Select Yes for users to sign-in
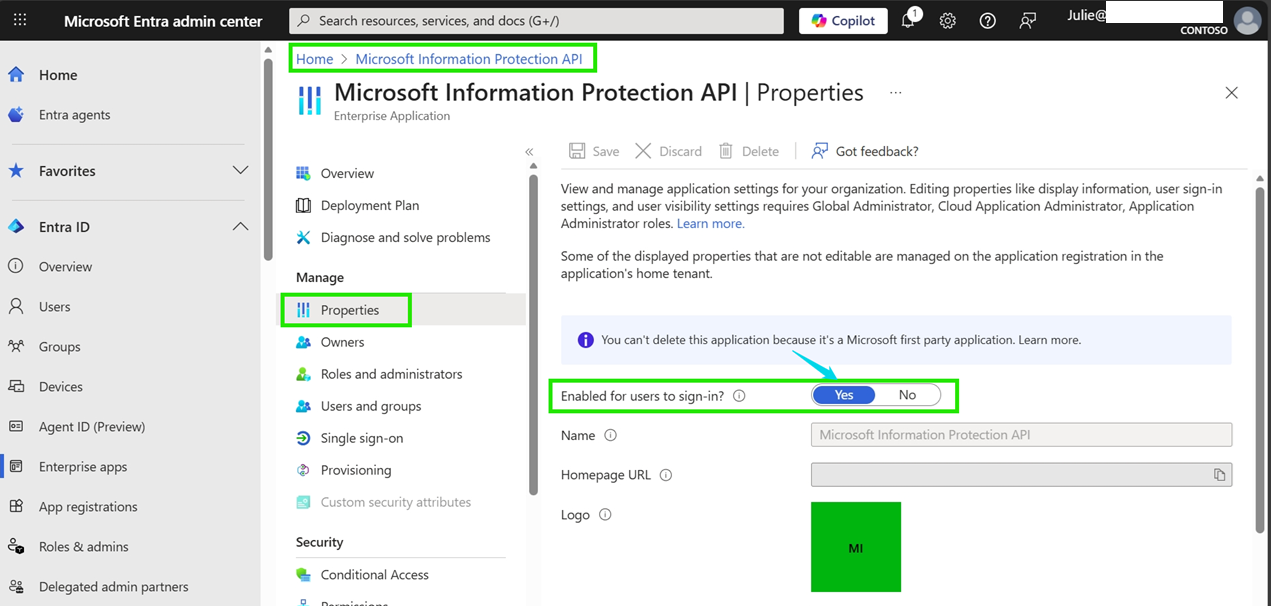The width and height of the screenshot is (1271, 606). pyautogui.click(x=844, y=395)
